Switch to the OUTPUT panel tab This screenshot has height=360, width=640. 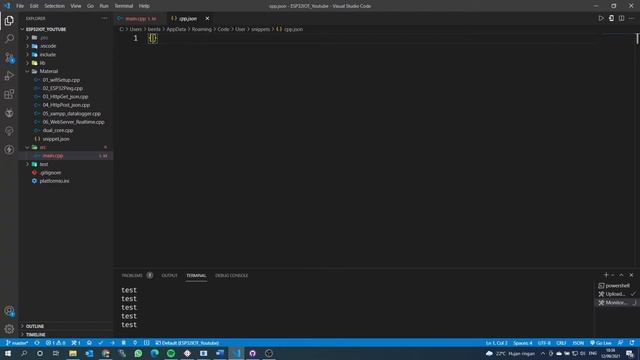click(x=169, y=276)
